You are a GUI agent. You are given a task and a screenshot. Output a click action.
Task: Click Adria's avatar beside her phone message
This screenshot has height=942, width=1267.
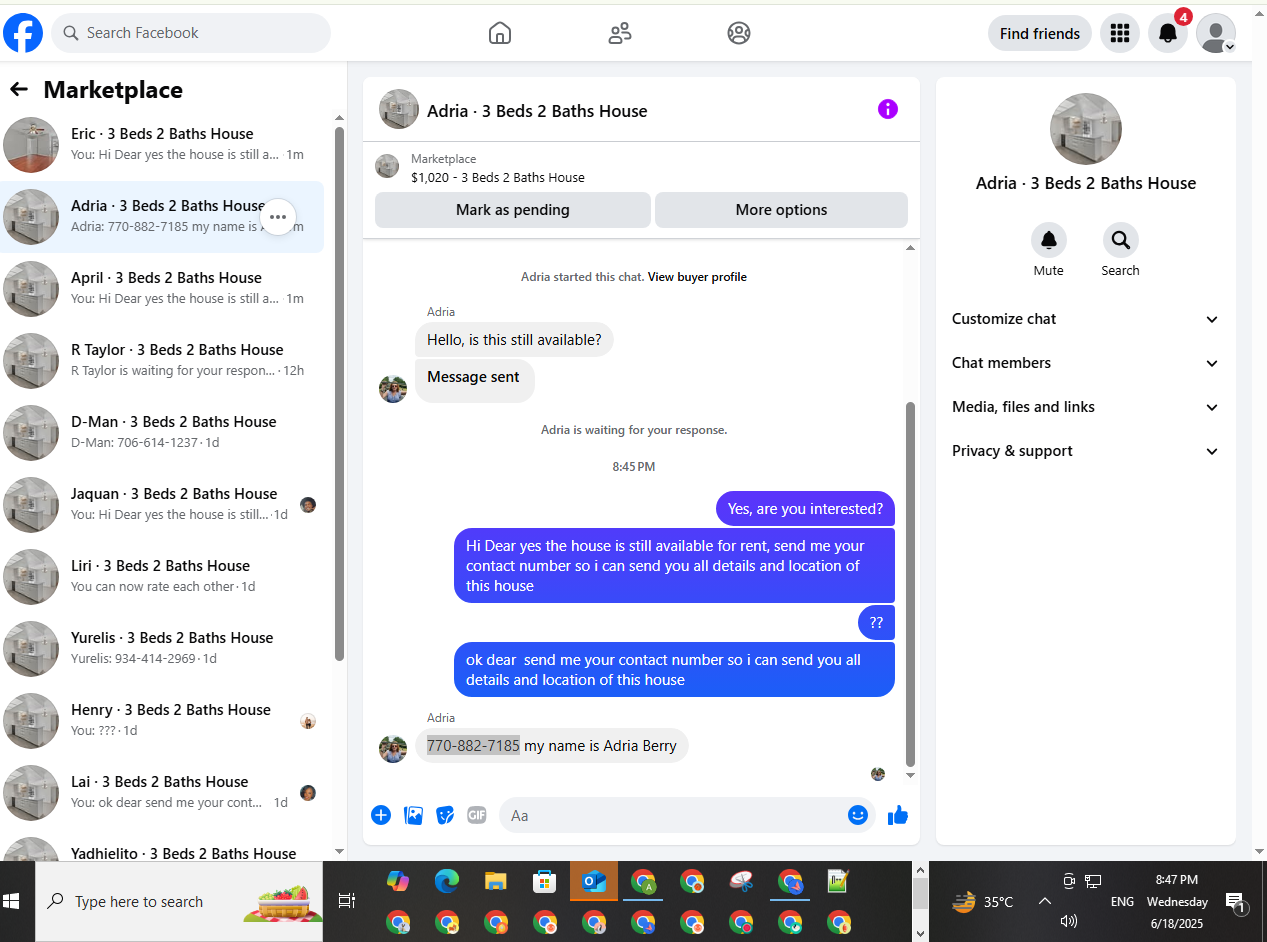[393, 749]
